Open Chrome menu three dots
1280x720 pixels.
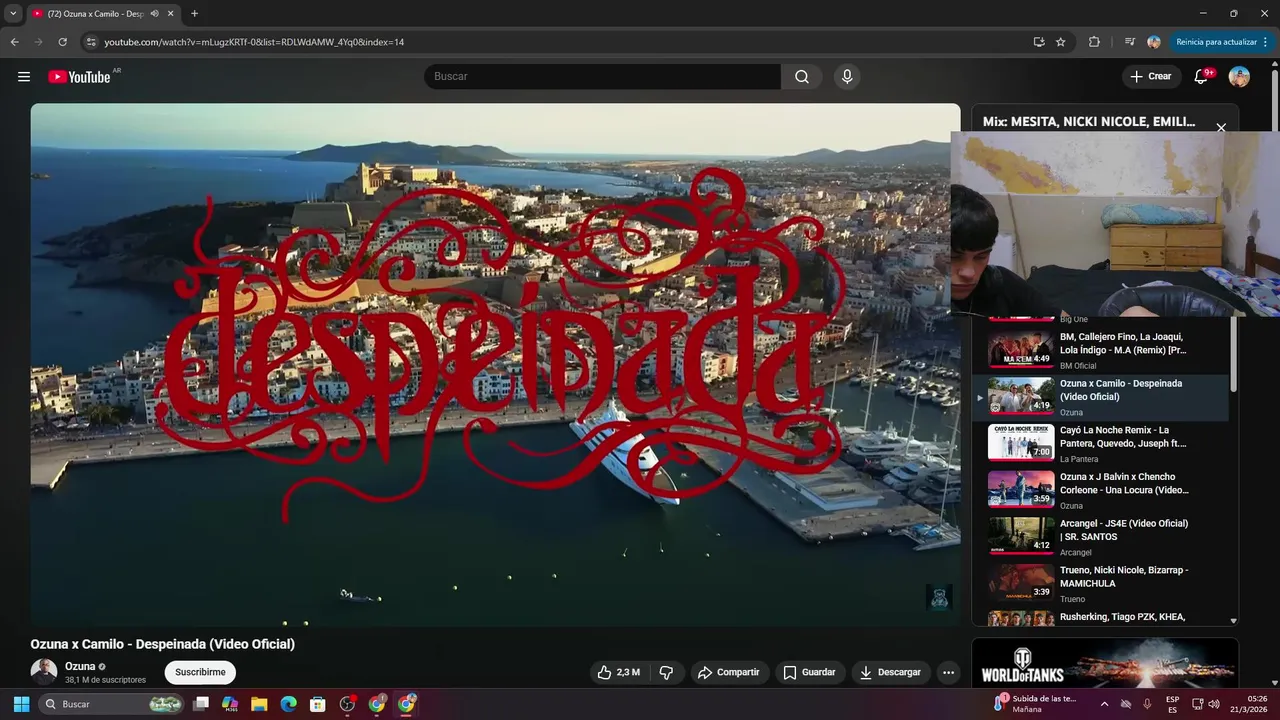click(x=1265, y=42)
